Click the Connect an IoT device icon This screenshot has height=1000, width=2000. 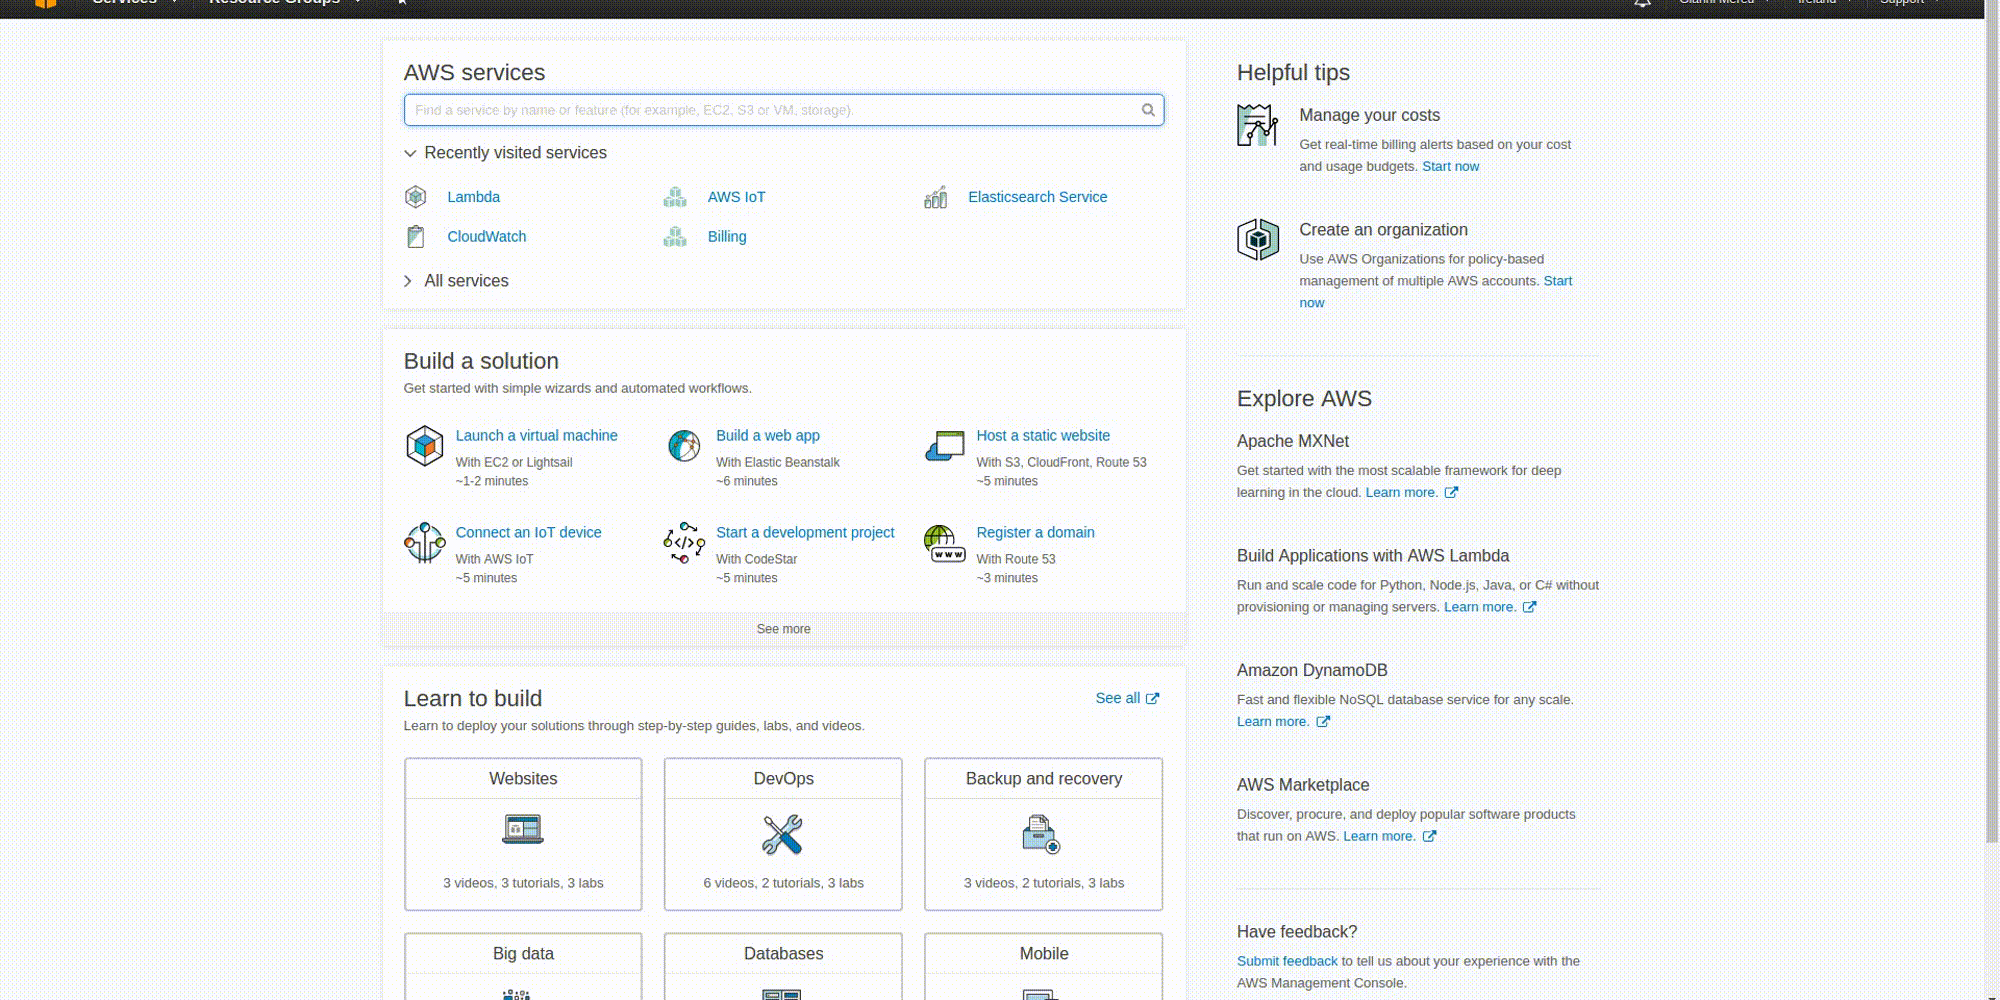click(425, 543)
